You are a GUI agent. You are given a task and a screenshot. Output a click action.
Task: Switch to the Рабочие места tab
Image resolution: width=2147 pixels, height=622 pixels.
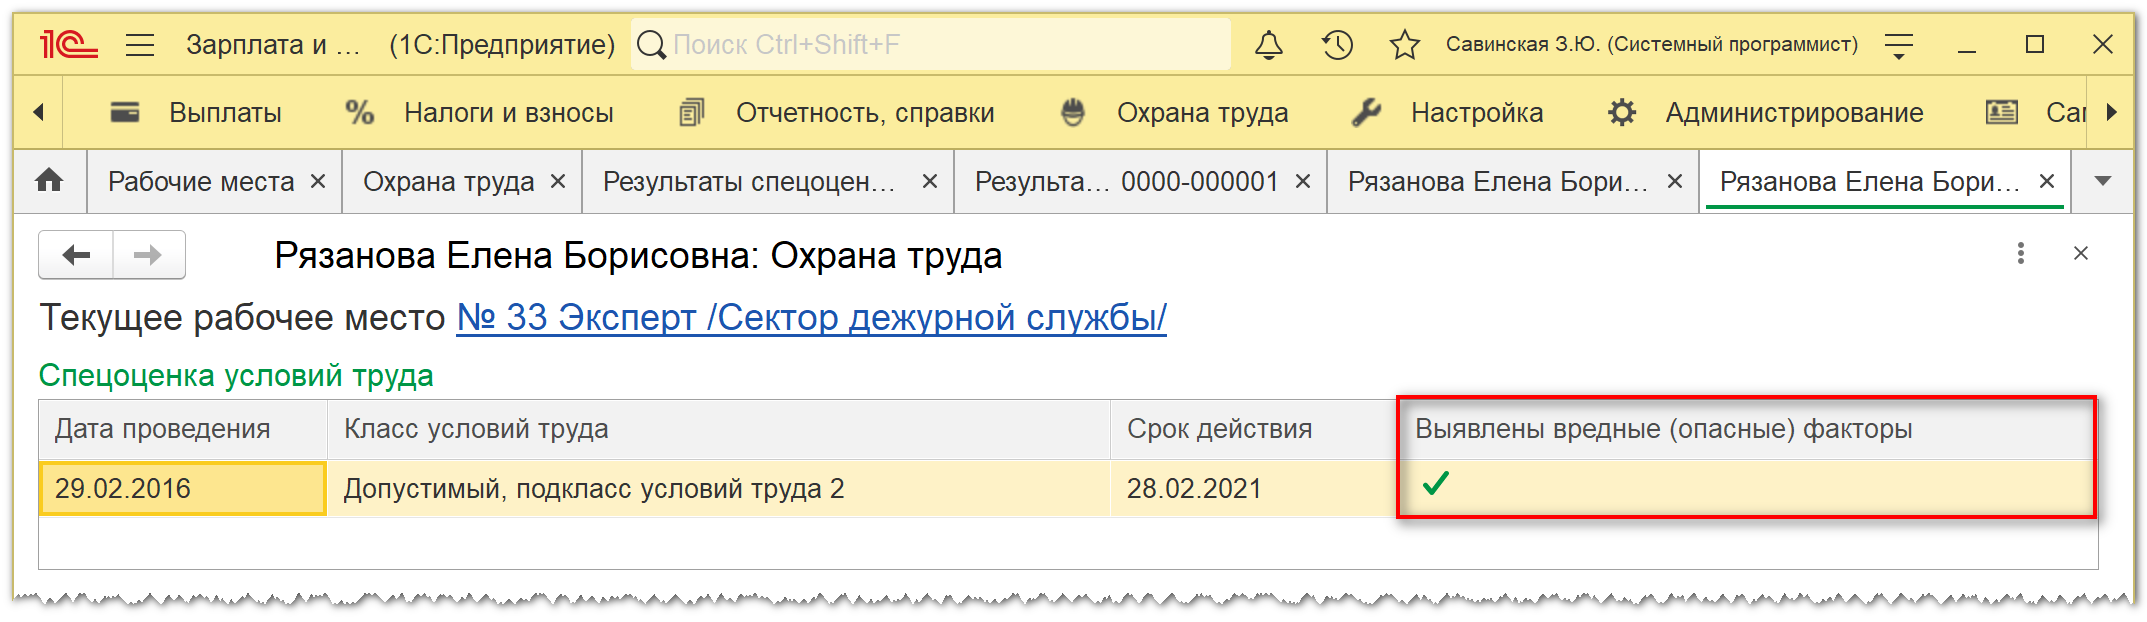click(201, 181)
